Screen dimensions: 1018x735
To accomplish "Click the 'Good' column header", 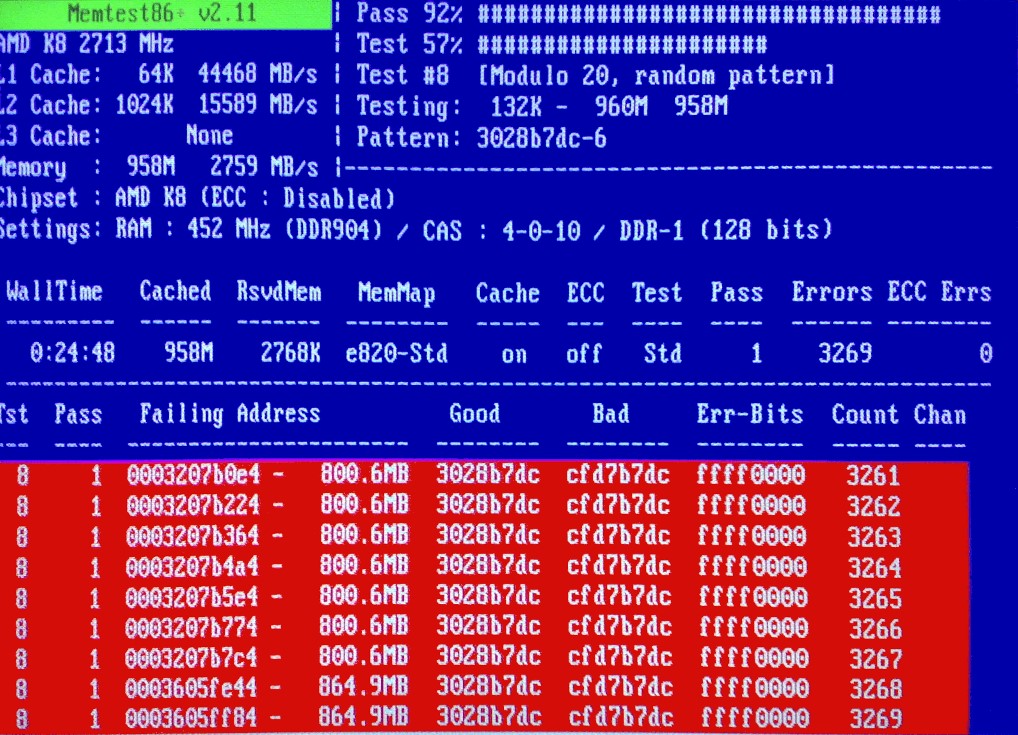I will pos(474,414).
